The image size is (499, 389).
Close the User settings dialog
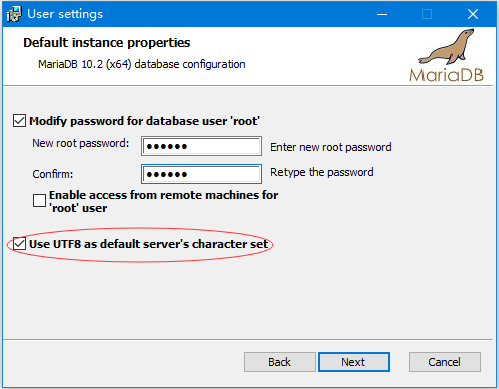point(473,14)
